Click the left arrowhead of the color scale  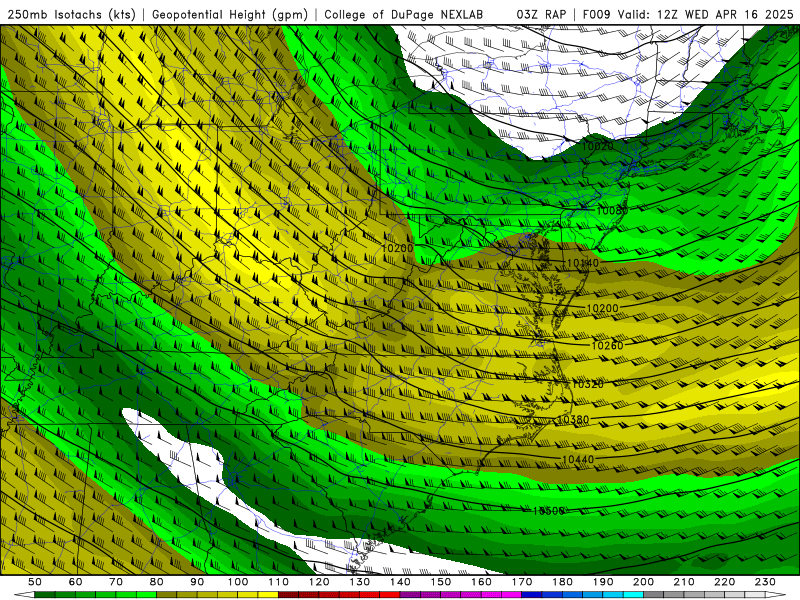(24, 595)
